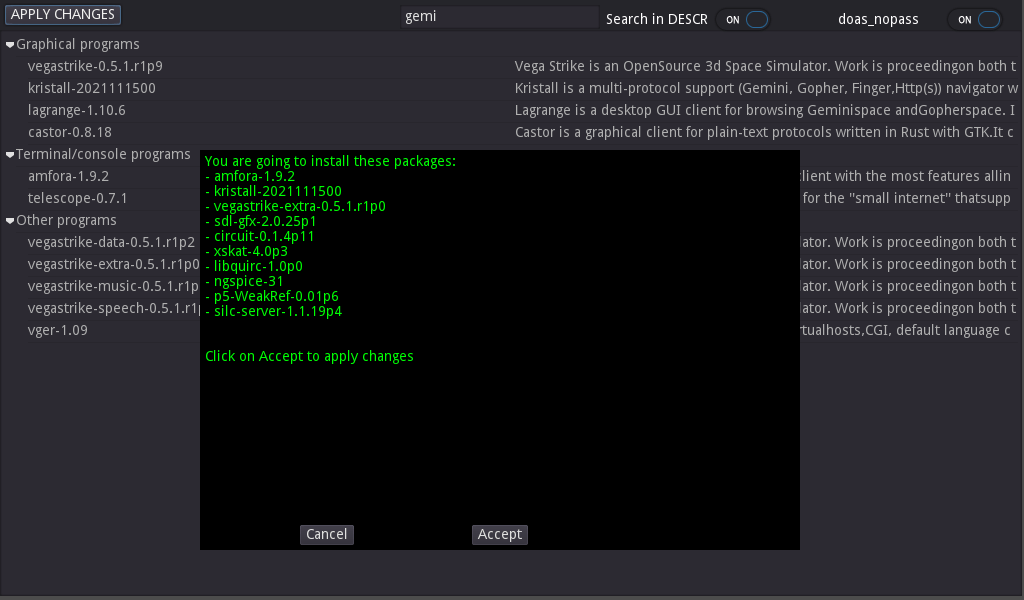This screenshot has height=600, width=1024.
Task: Select the lagrange-1.10.6 package
Action: (x=76, y=110)
